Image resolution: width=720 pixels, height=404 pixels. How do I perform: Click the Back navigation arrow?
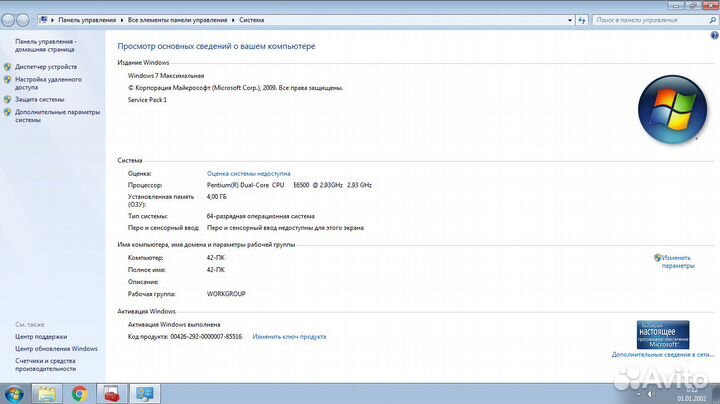click(x=10, y=19)
